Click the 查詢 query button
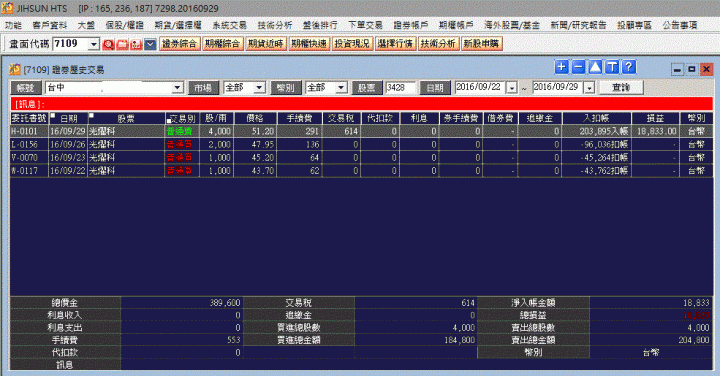This screenshot has height=376, width=720. (621, 87)
